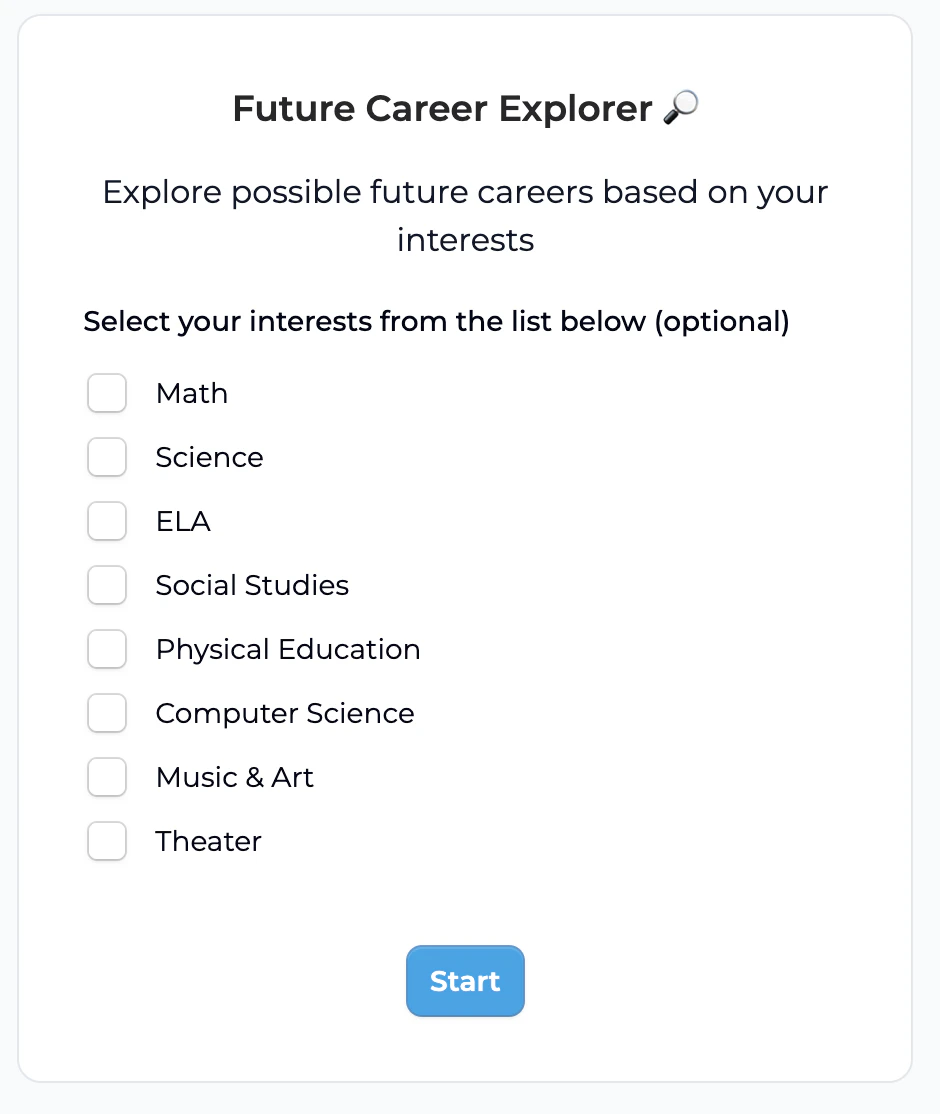Tick the Science checkbox box
This screenshot has height=1114, width=940.
[x=107, y=457]
